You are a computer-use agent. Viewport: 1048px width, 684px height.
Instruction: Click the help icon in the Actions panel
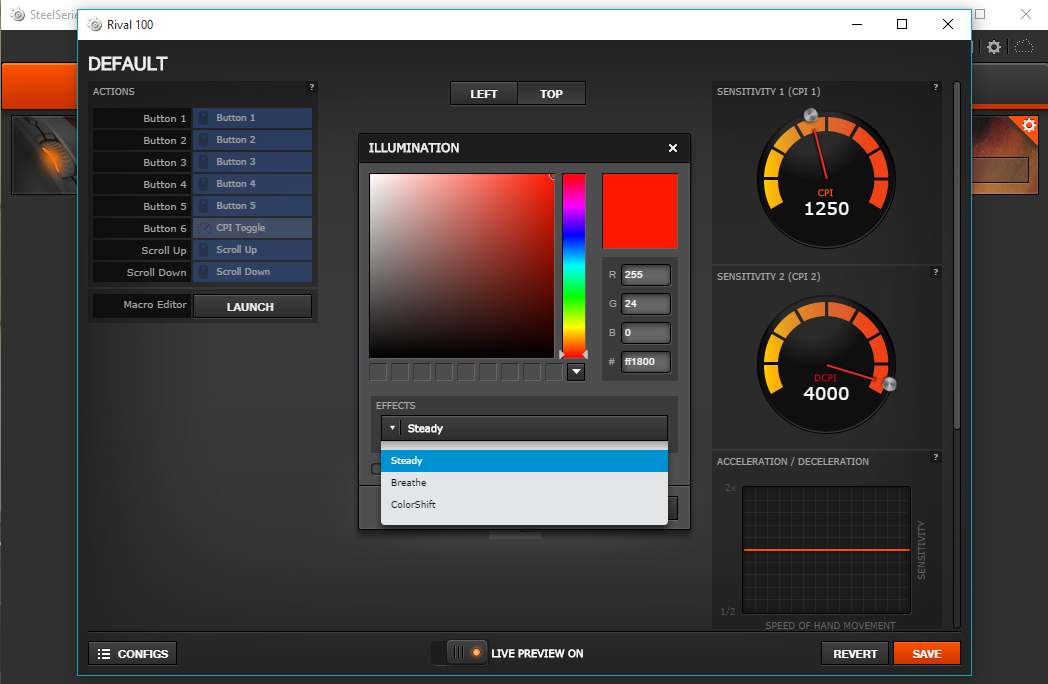[x=311, y=88]
